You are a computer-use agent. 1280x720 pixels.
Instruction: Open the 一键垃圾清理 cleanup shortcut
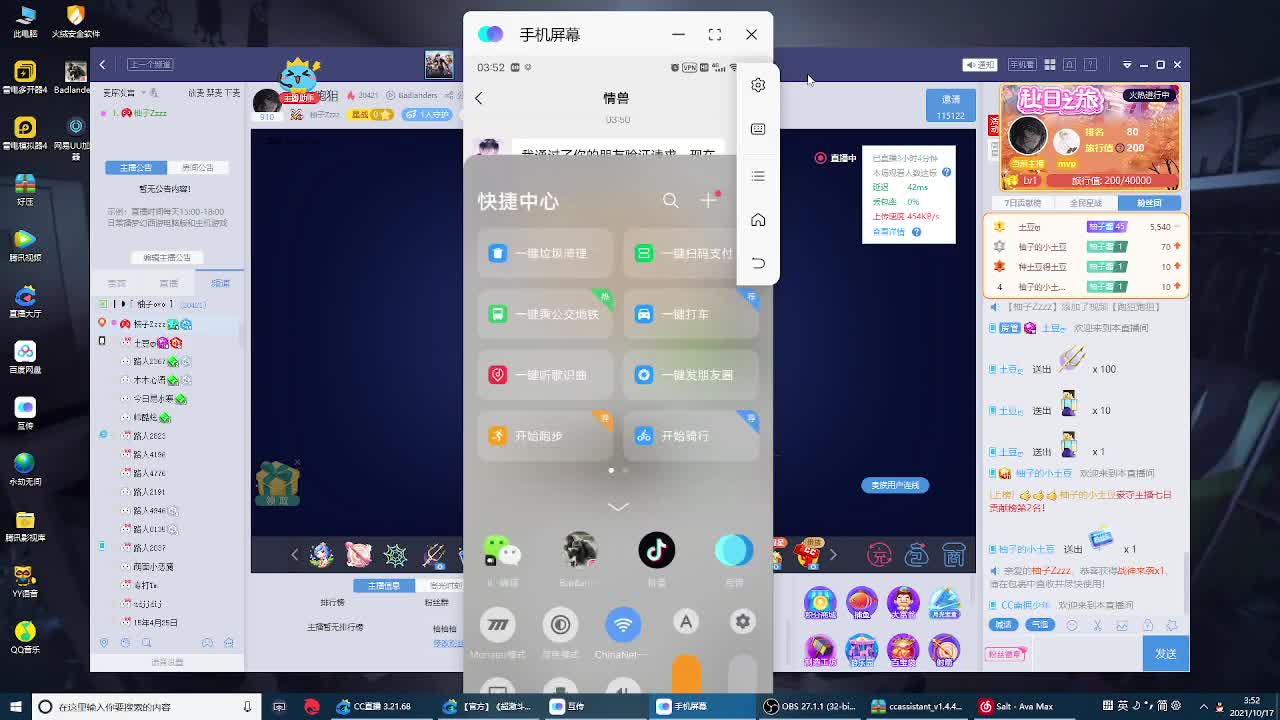point(544,253)
